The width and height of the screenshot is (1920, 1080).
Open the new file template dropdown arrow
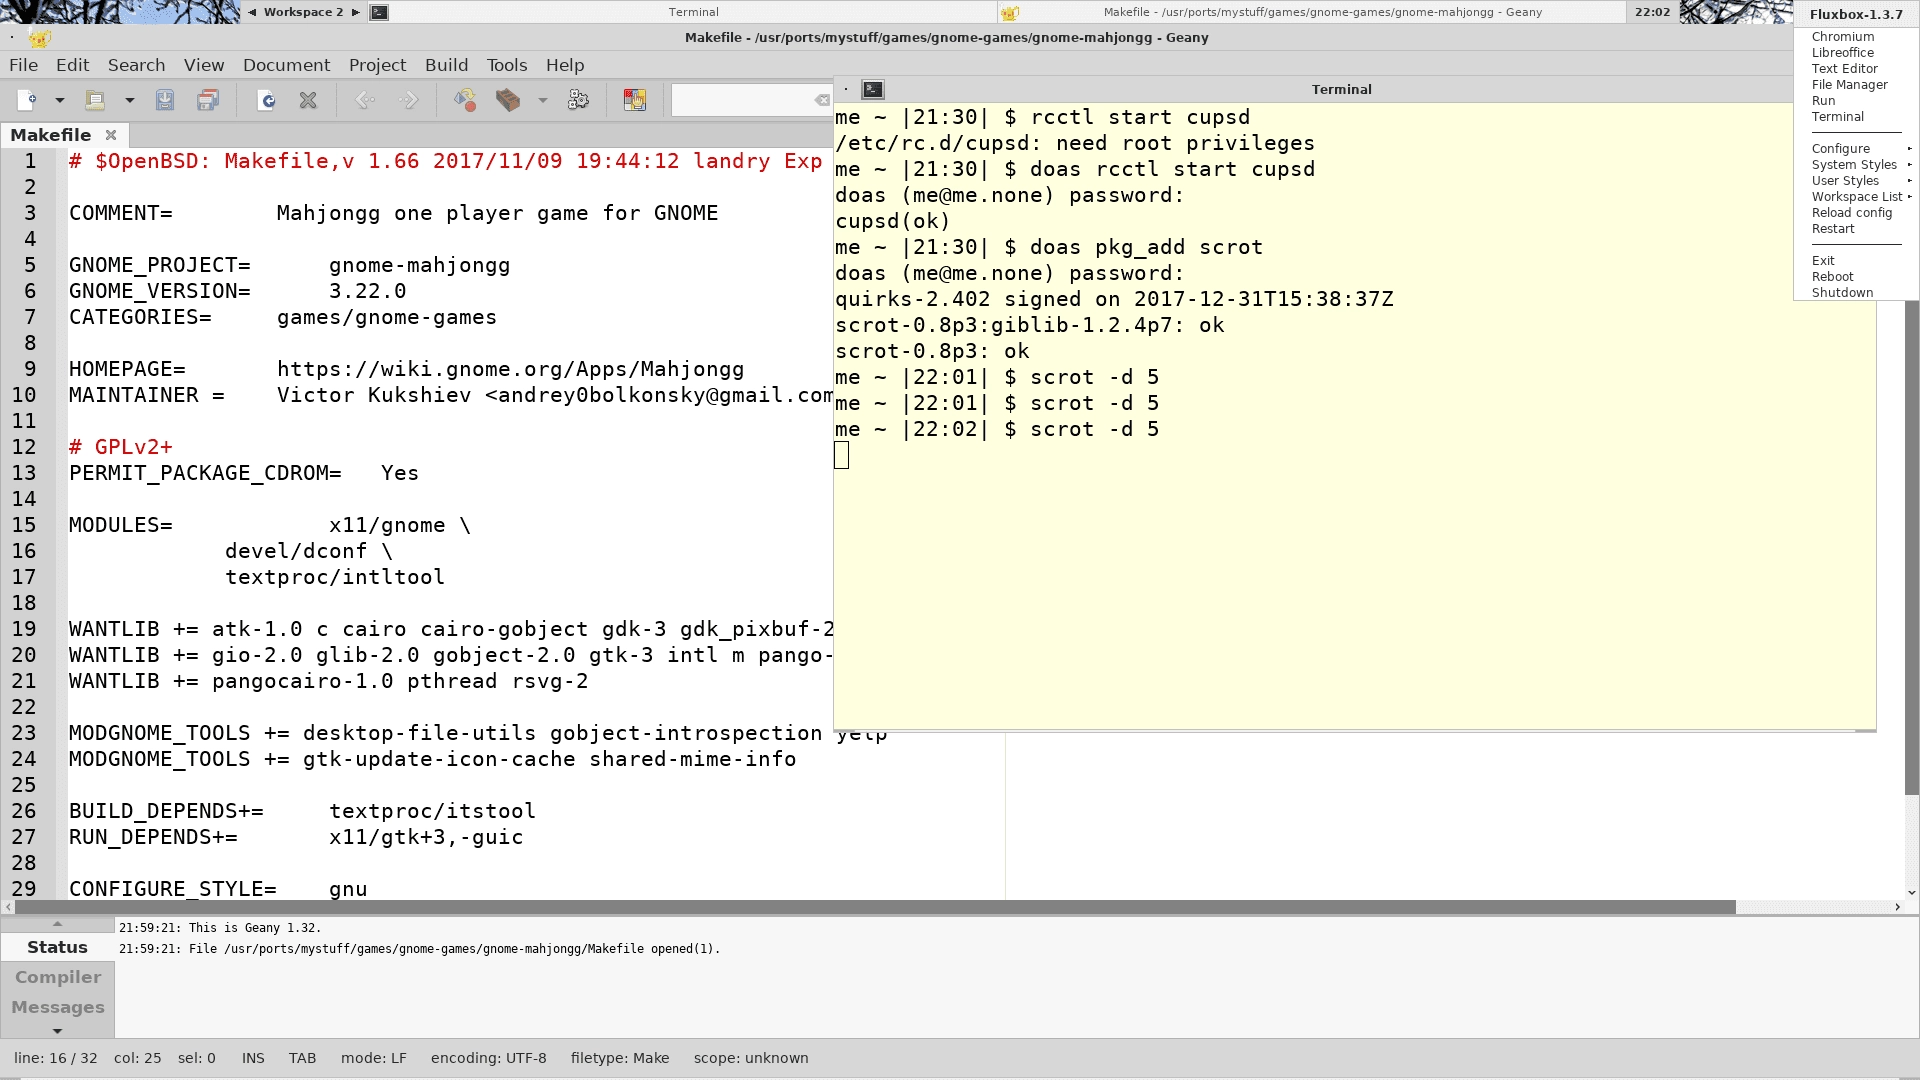(x=60, y=100)
